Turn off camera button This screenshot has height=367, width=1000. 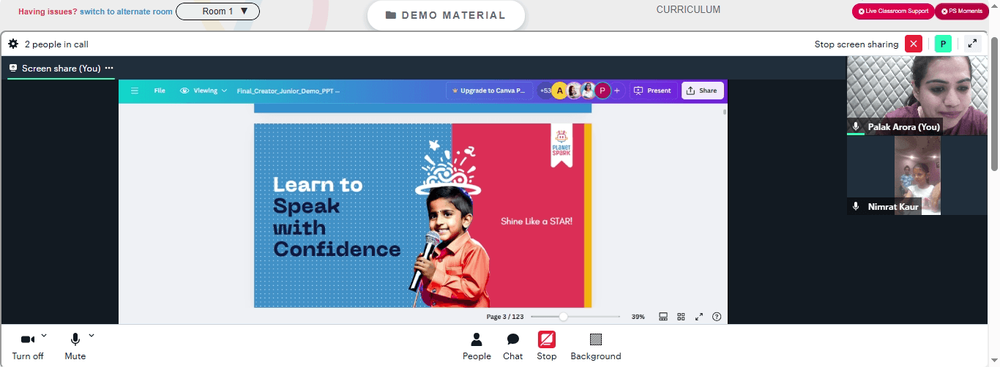[27, 346]
